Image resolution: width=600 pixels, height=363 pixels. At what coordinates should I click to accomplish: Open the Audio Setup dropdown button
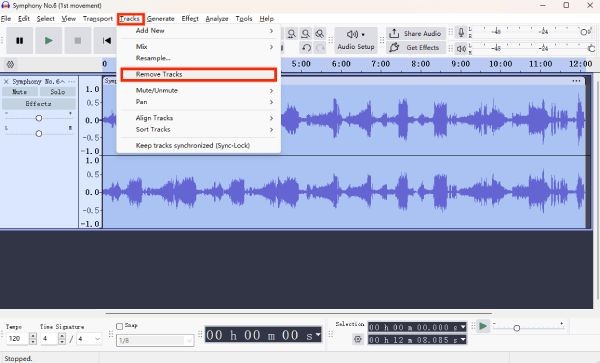tap(356, 40)
